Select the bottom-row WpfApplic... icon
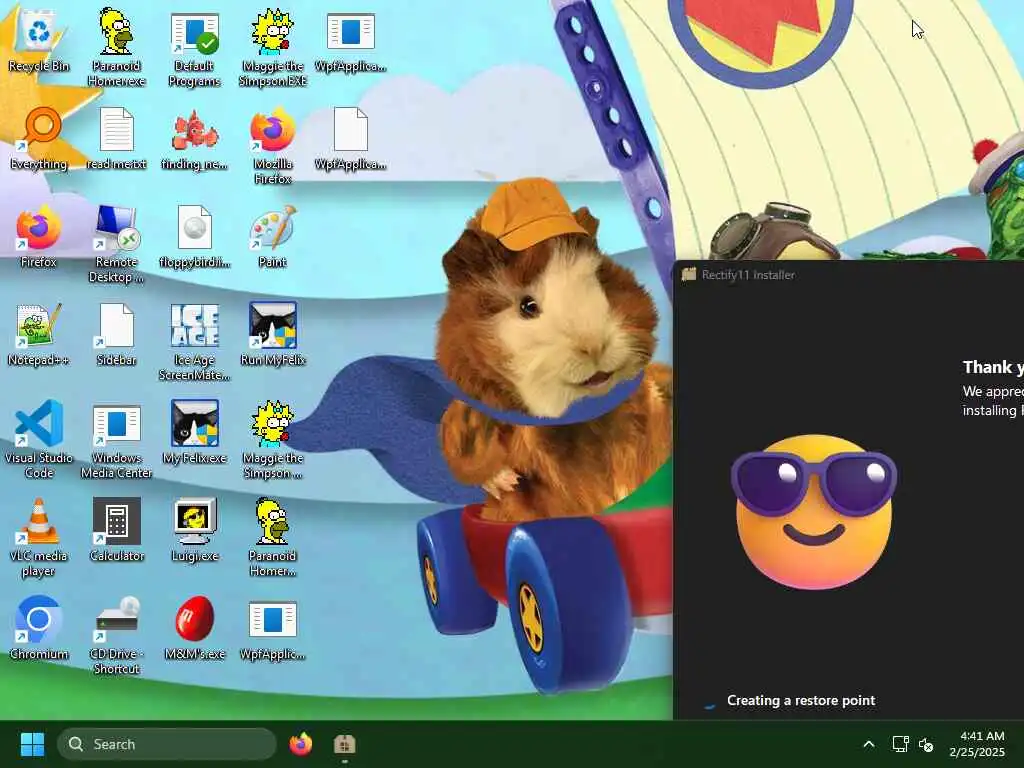1024x768 pixels. coord(273,628)
